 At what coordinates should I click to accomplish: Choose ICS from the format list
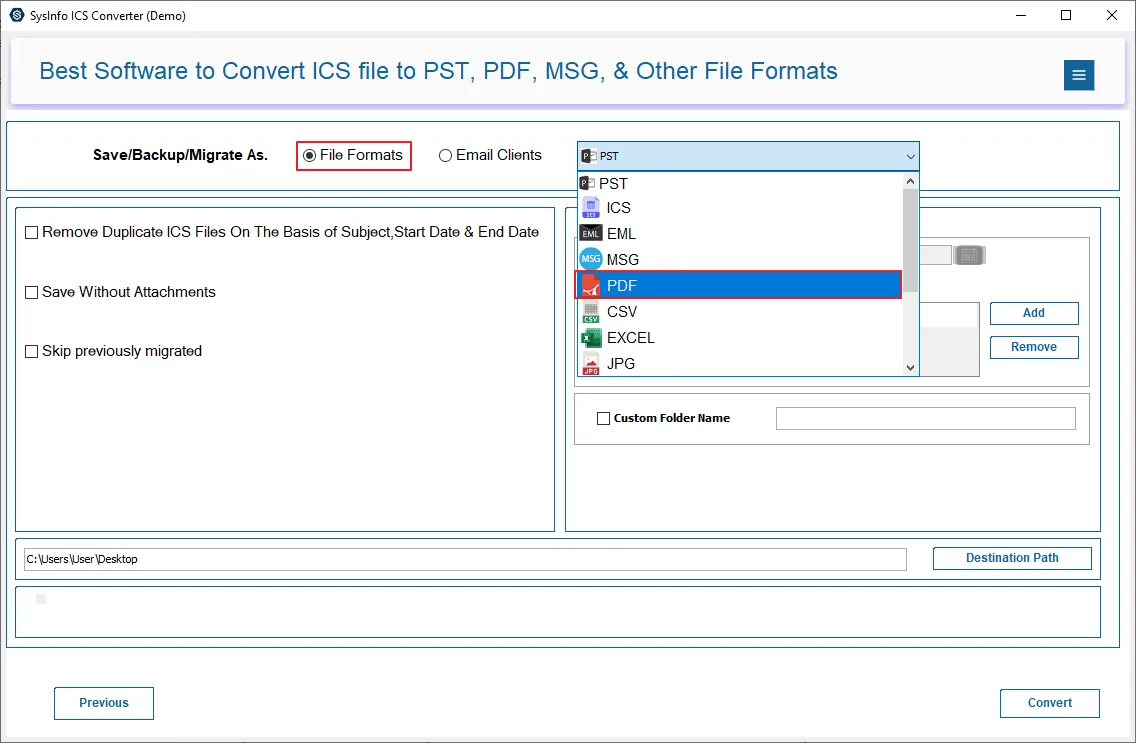pos(740,208)
